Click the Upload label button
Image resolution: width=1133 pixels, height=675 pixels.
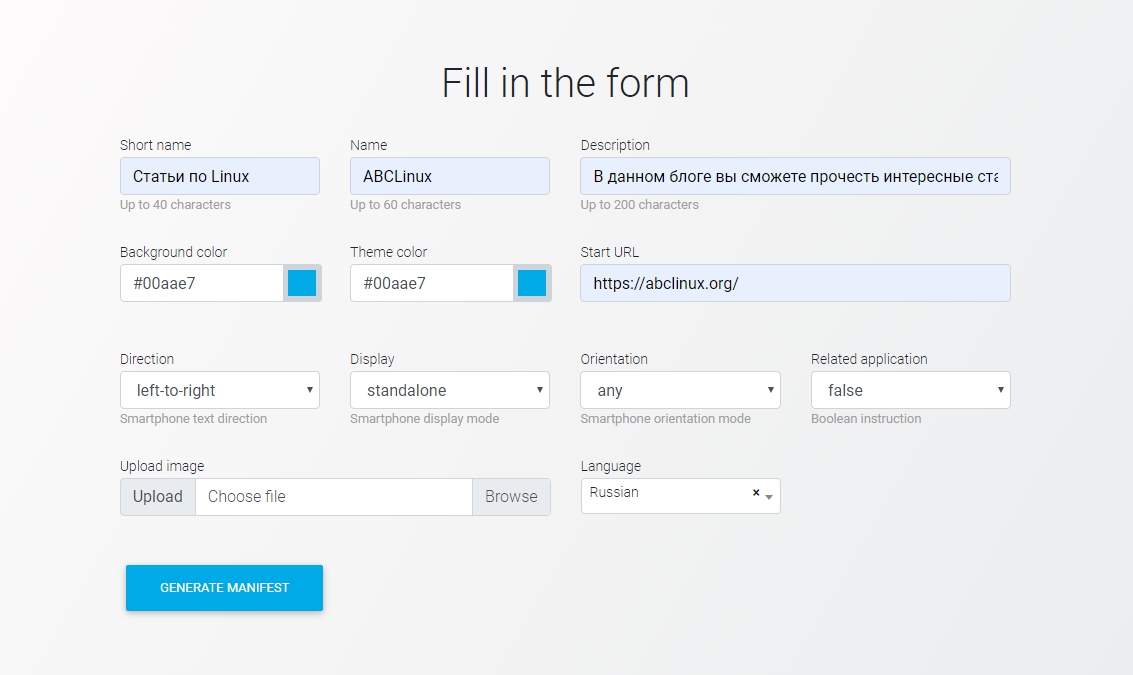tap(158, 497)
